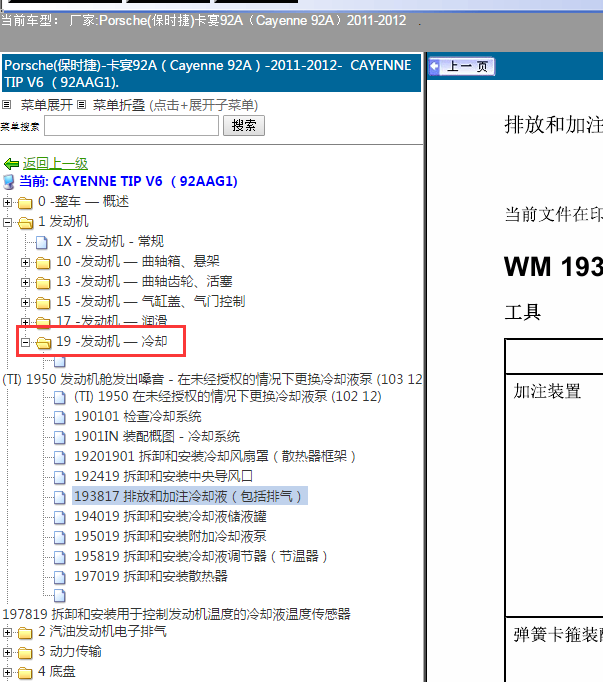The image size is (603, 682).
Task: Open 192419 拆卸和安装中央导风口
Action: [x=163, y=477]
